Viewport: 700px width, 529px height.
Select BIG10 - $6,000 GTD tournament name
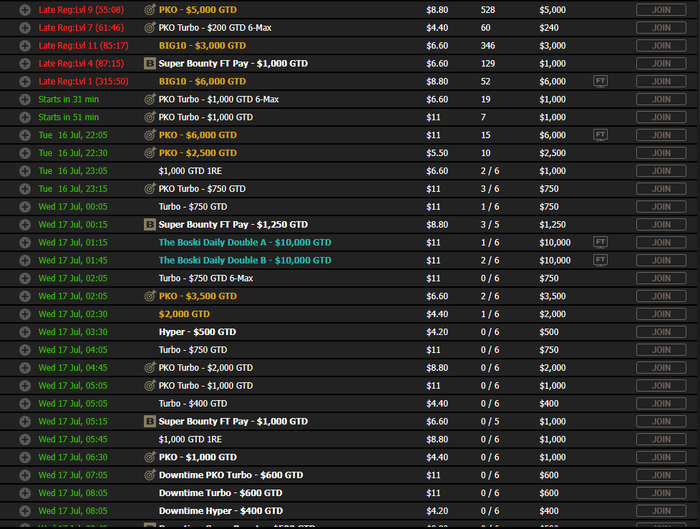click(202, 81)
